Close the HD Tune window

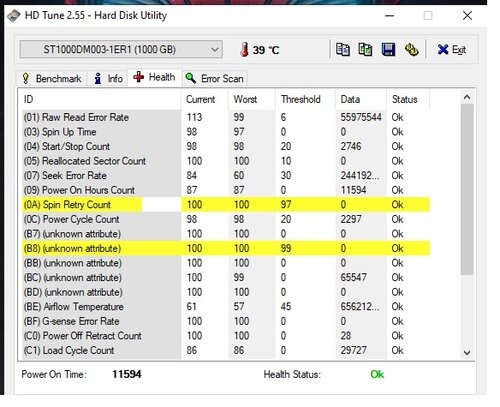pos(467,16)
